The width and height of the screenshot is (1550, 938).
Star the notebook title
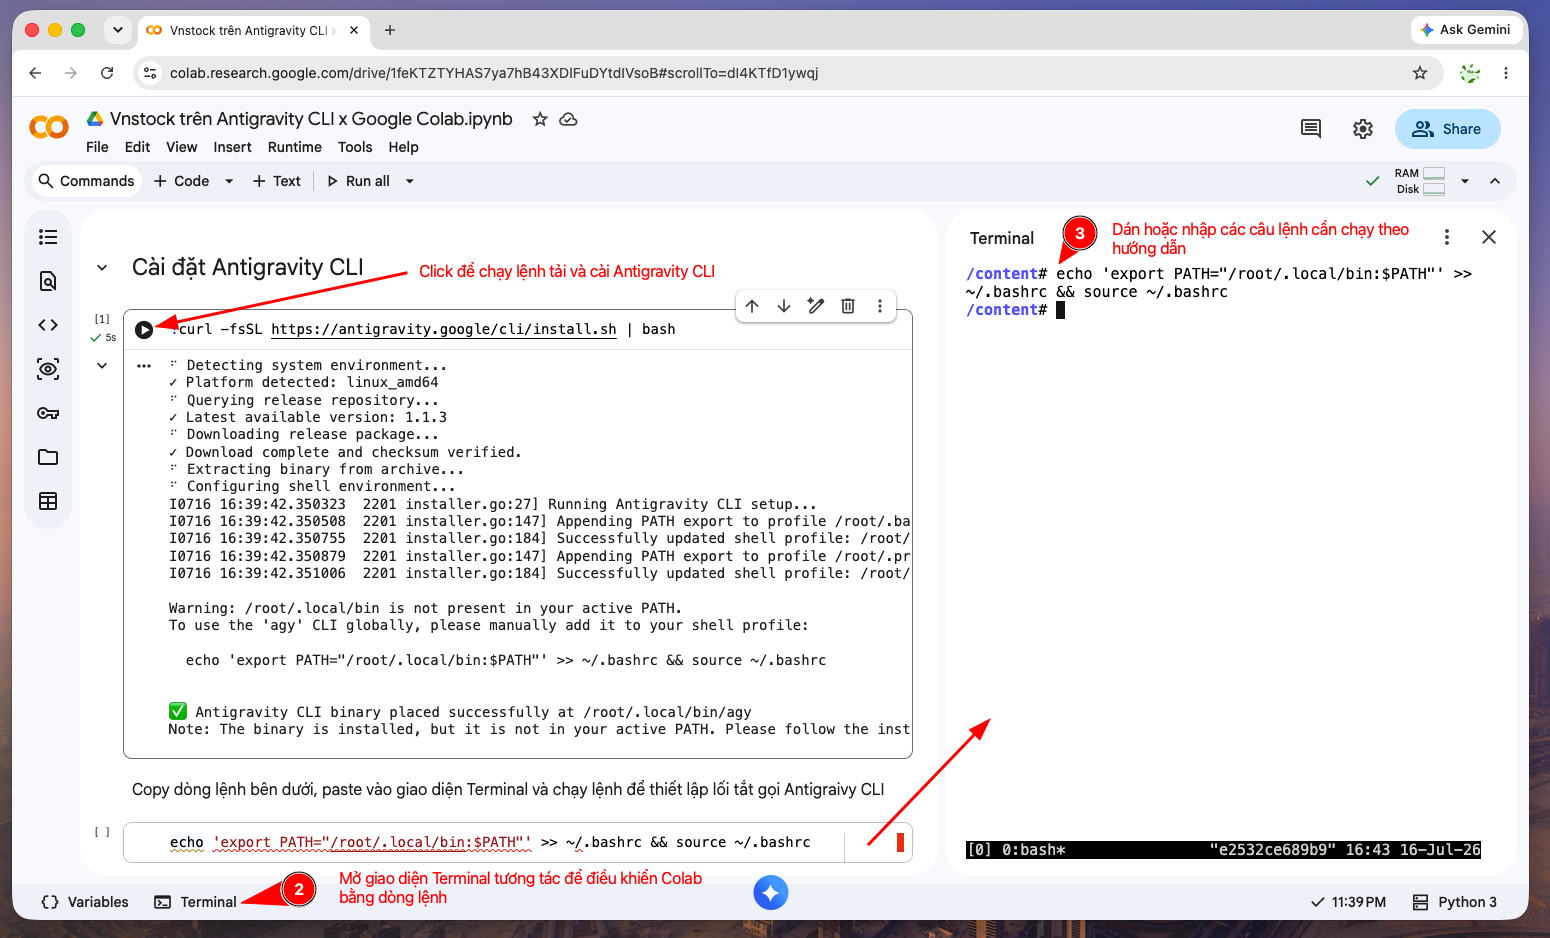(x=540, y=119)
